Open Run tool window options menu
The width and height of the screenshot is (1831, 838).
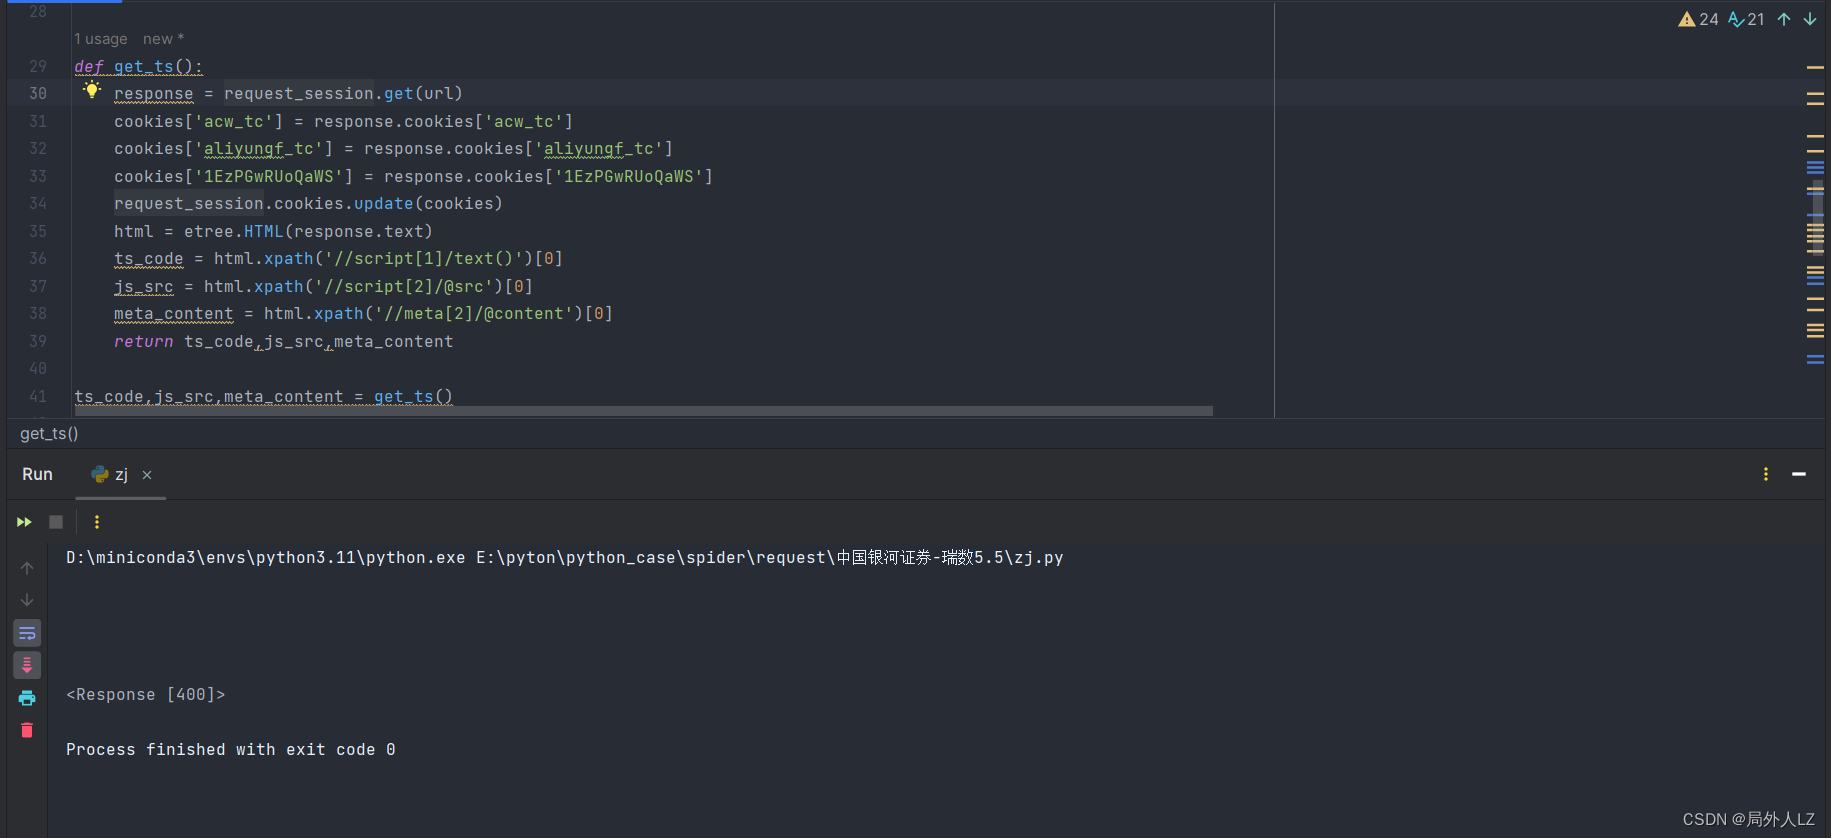[1766, 474]
